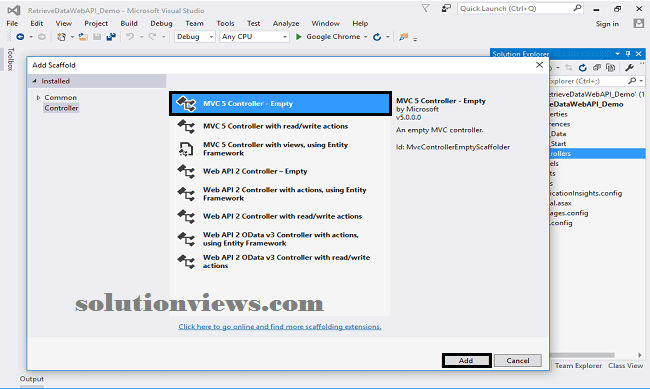The width and height of the screenshot is (650, 389).
Task: Select Web API 2 Controller with actions, using Entity Framework
Action: 280,194
